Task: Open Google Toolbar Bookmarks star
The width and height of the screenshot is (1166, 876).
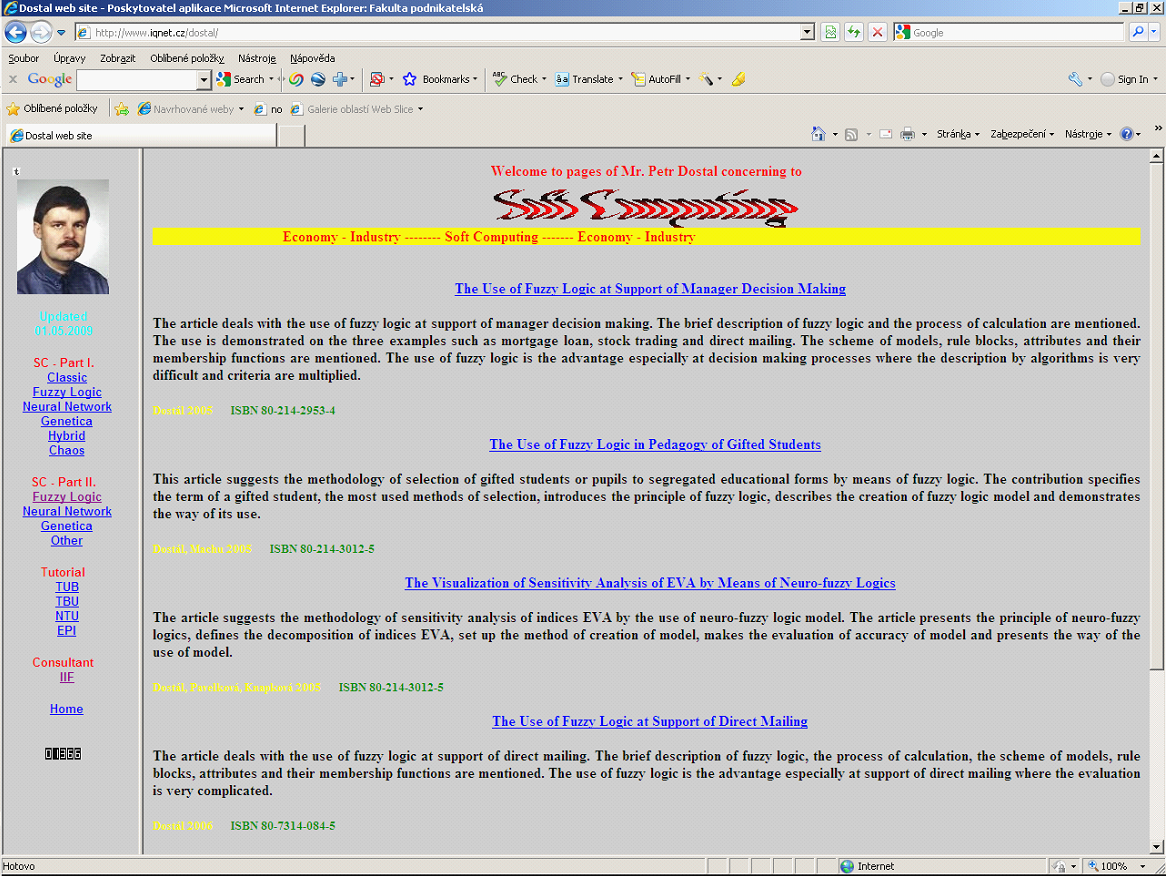Action: [409, 79]
